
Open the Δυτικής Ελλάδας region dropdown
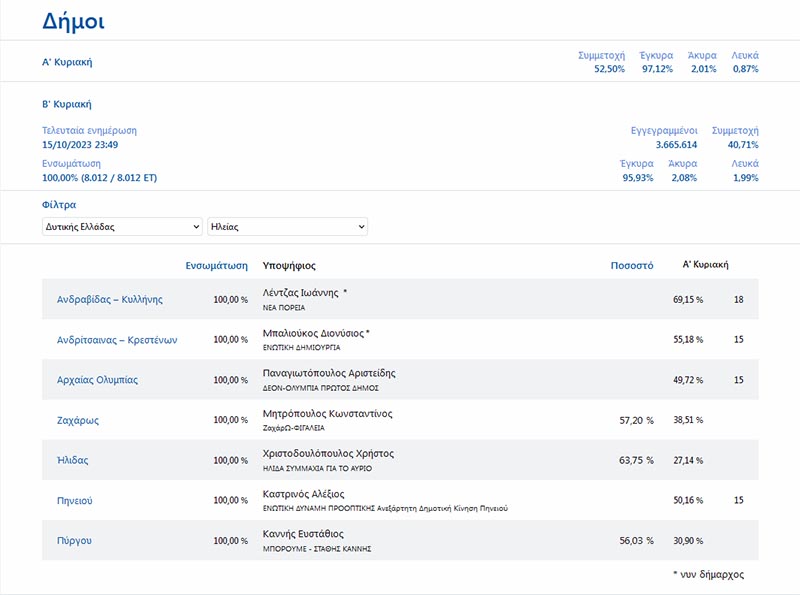click(122, 227)
